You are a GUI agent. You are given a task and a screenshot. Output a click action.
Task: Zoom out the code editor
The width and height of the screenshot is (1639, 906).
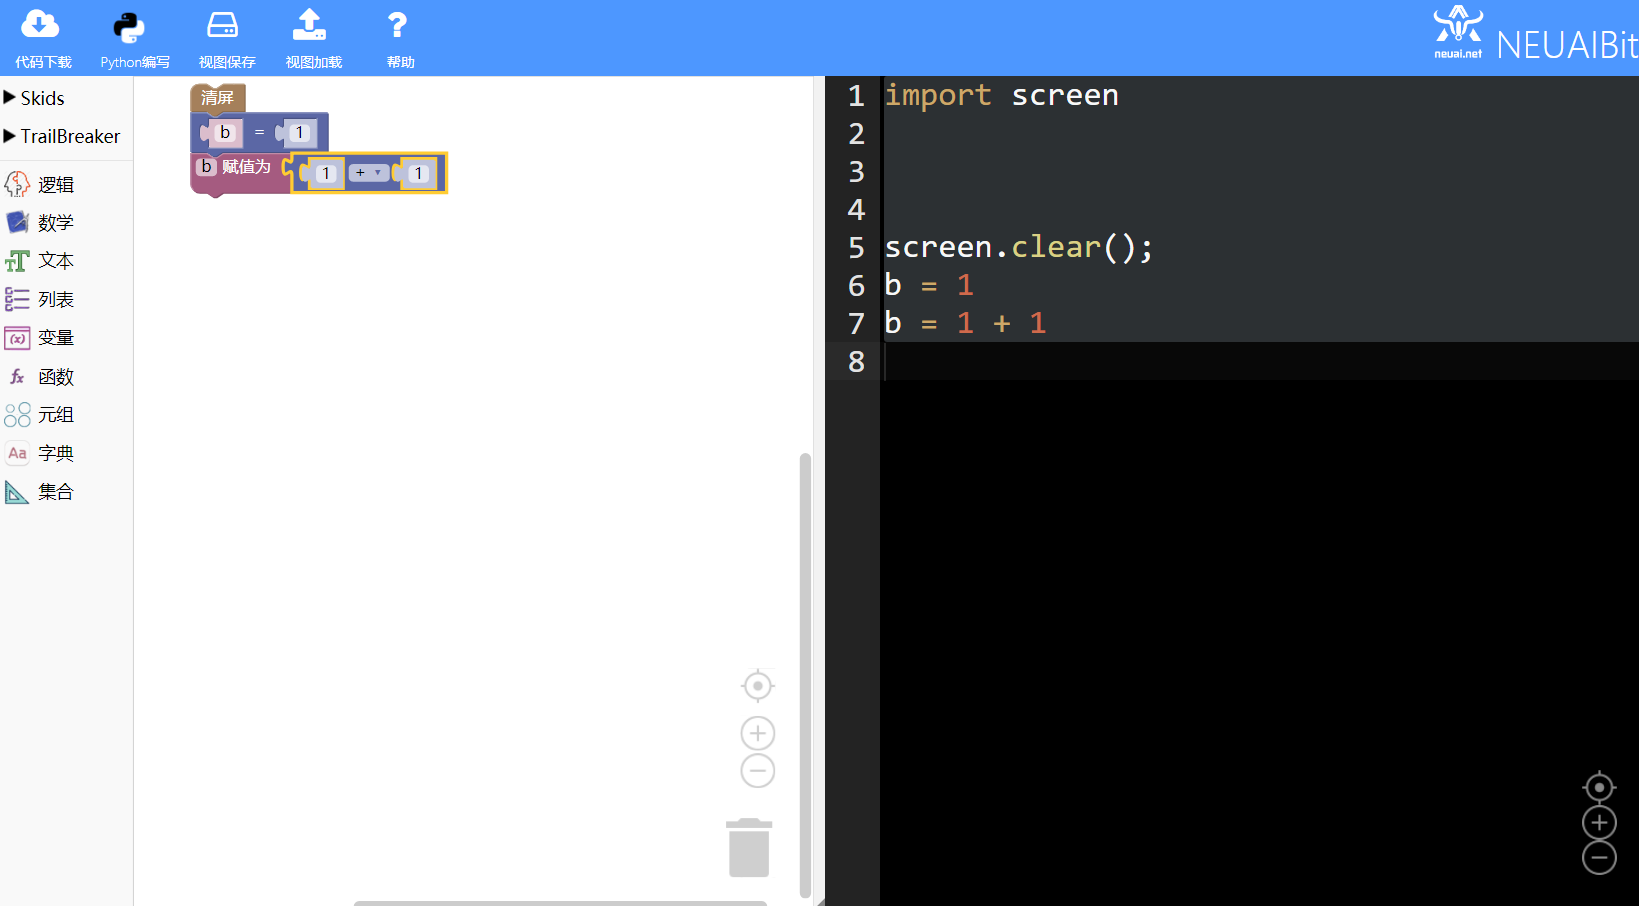point(1599,858)
